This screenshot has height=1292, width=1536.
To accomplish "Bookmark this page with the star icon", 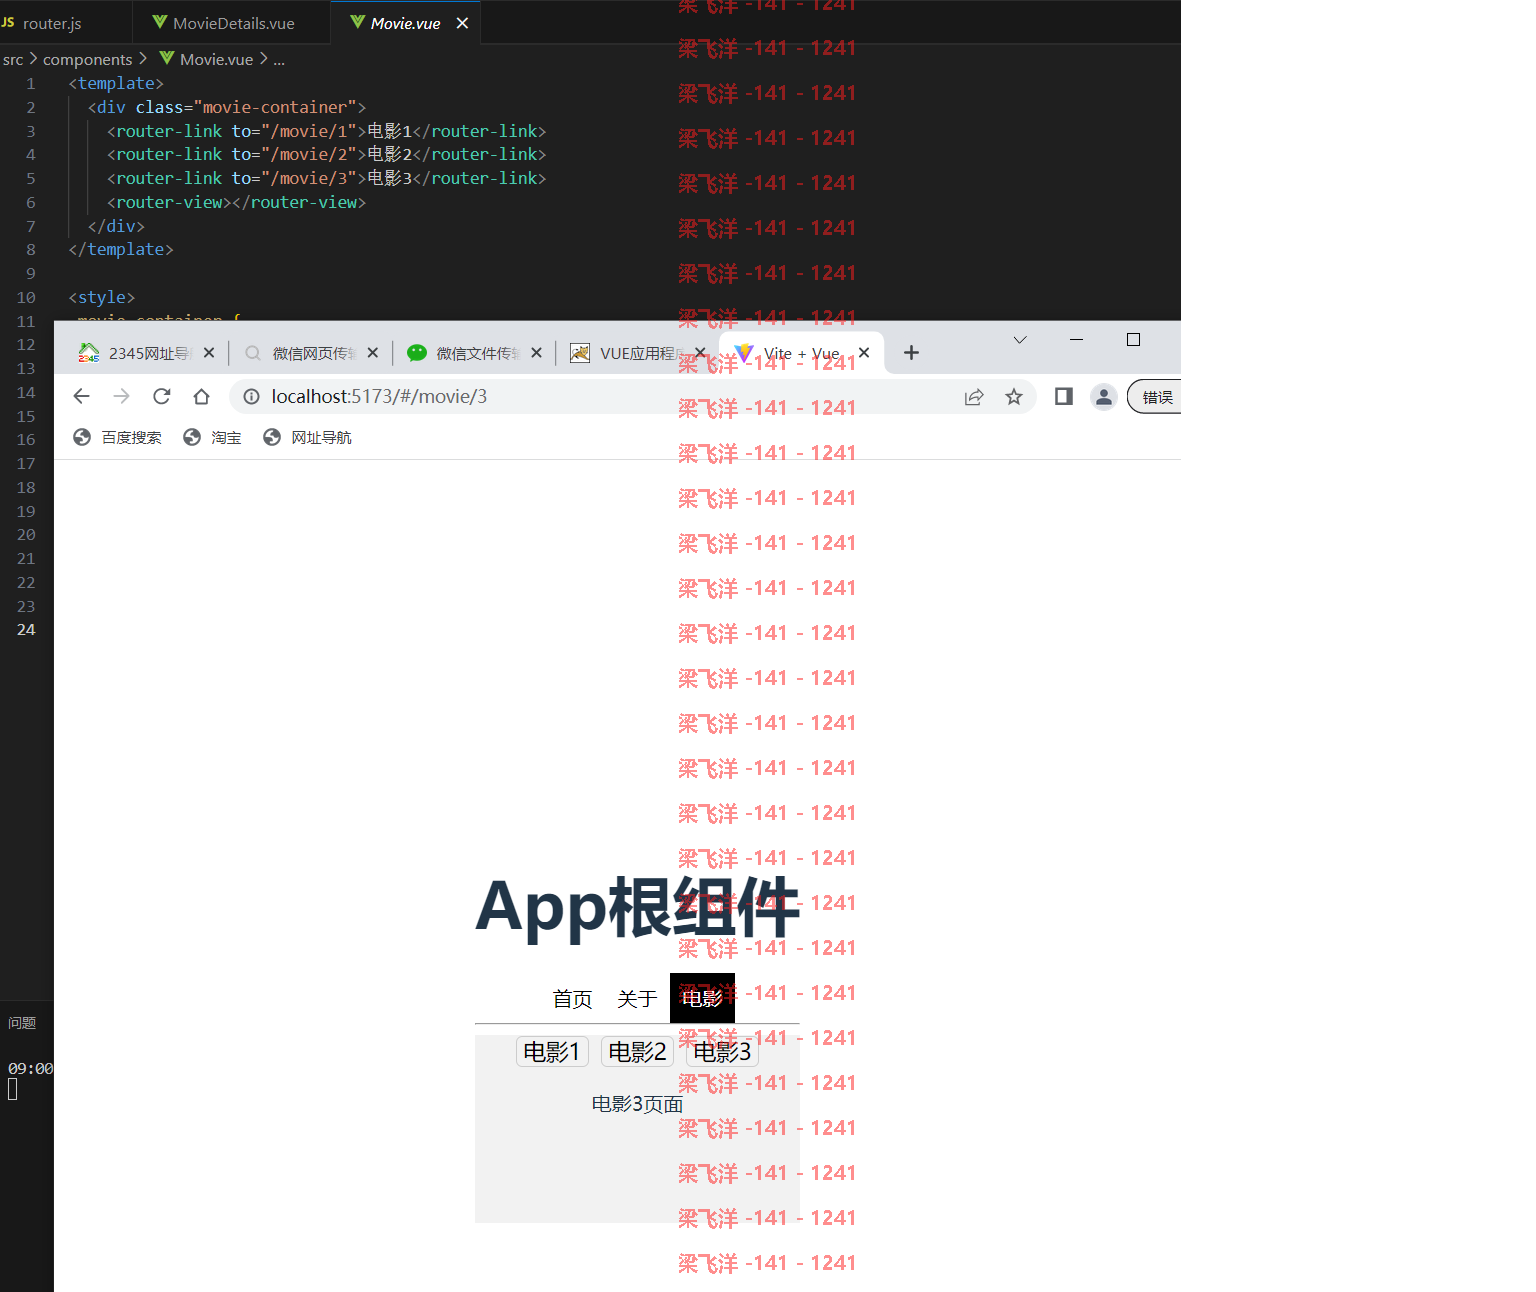I will pos(1014,397).
